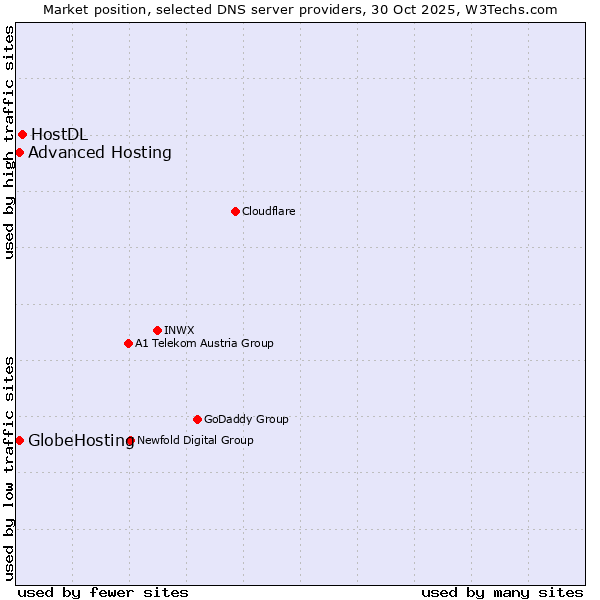Select the INWX text label
600x600 pixels.
[179, 330]
